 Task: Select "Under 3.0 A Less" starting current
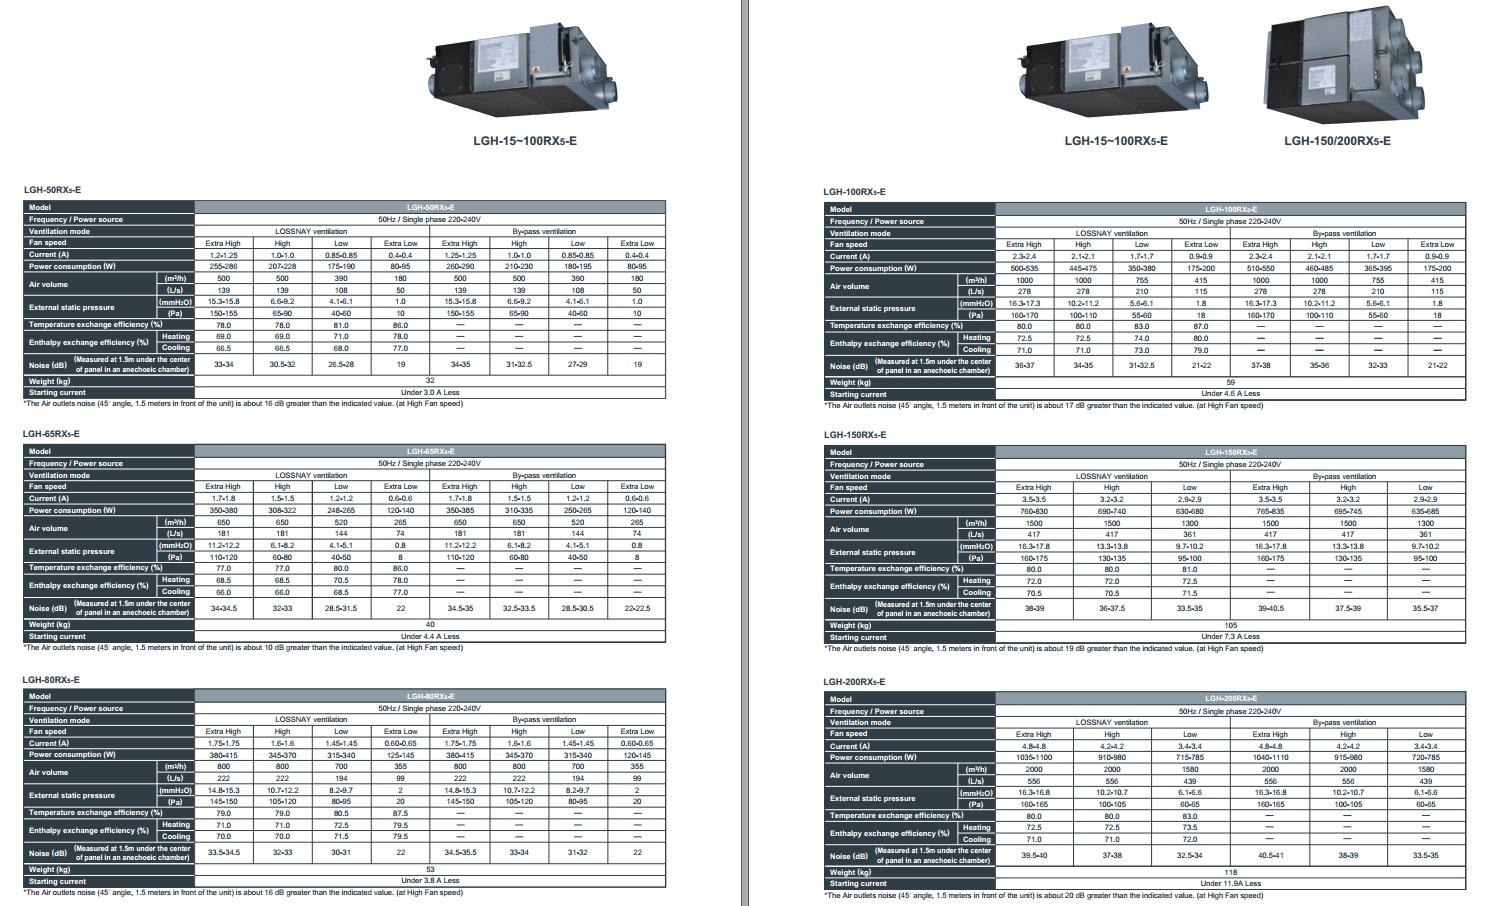tap(430, 392)
